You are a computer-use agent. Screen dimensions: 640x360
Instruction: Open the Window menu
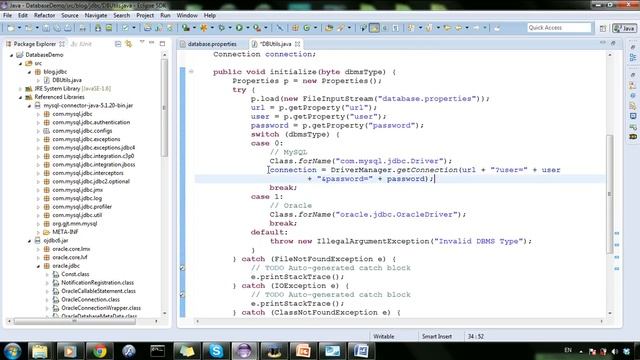point(187,16)
